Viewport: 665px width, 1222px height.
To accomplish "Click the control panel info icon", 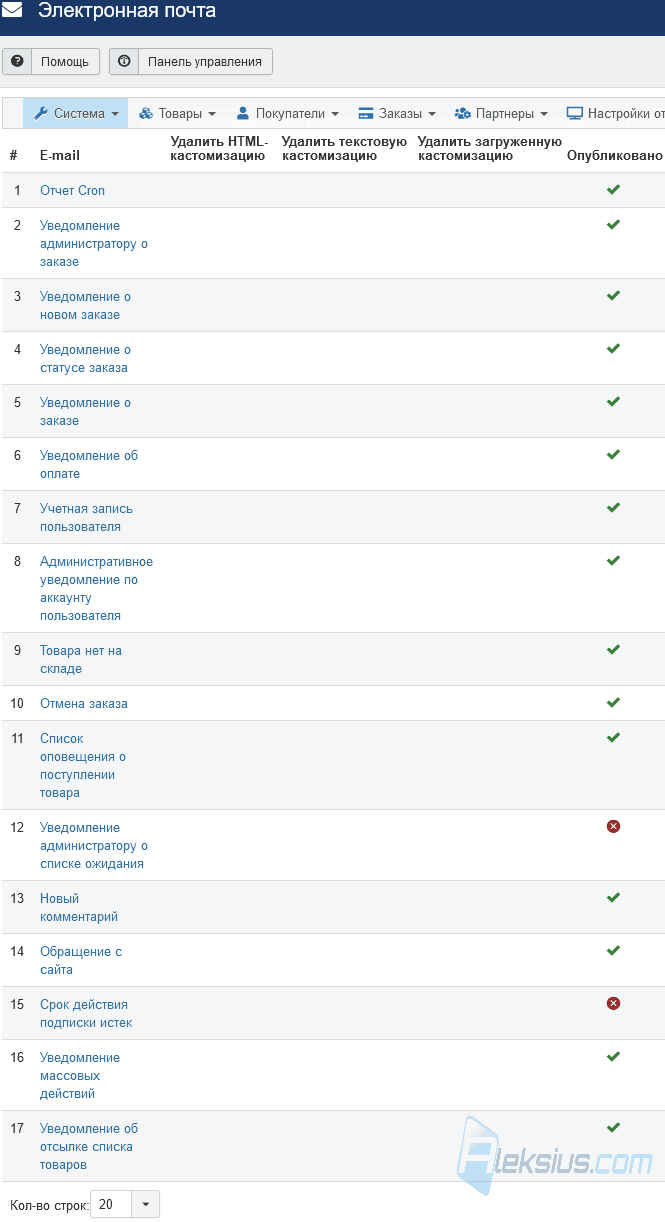I will pyautogui.click(x=124, y=61).
